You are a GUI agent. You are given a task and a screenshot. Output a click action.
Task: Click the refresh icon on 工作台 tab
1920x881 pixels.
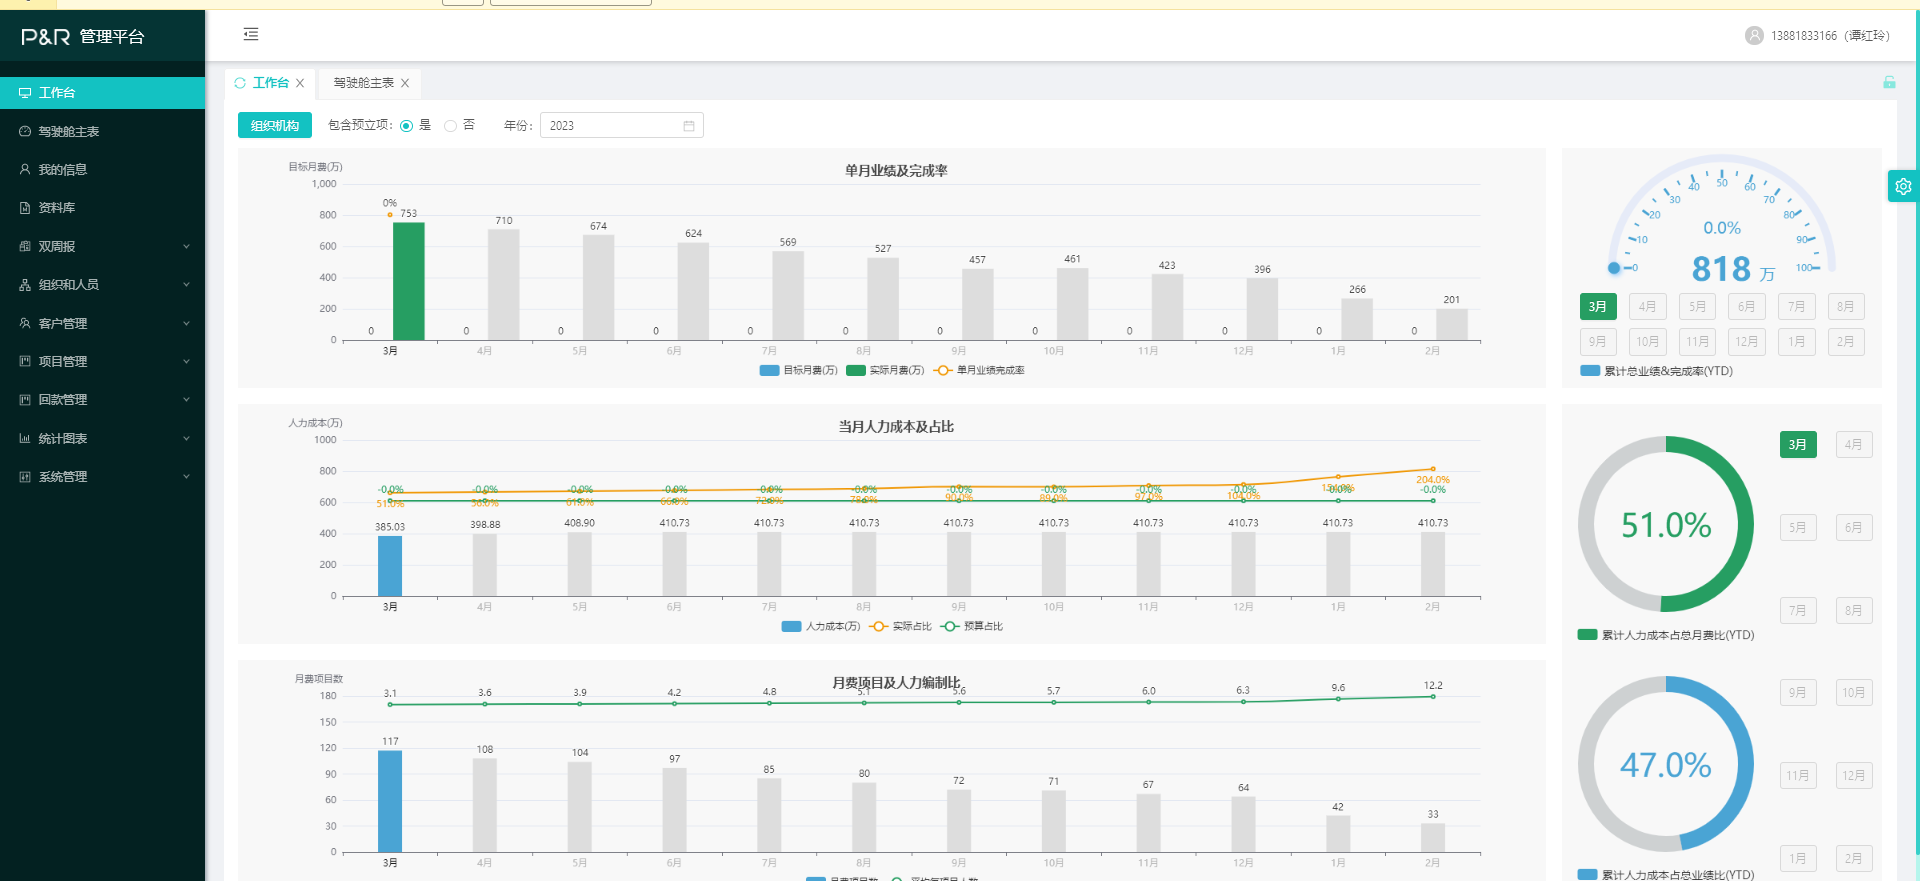240,83
